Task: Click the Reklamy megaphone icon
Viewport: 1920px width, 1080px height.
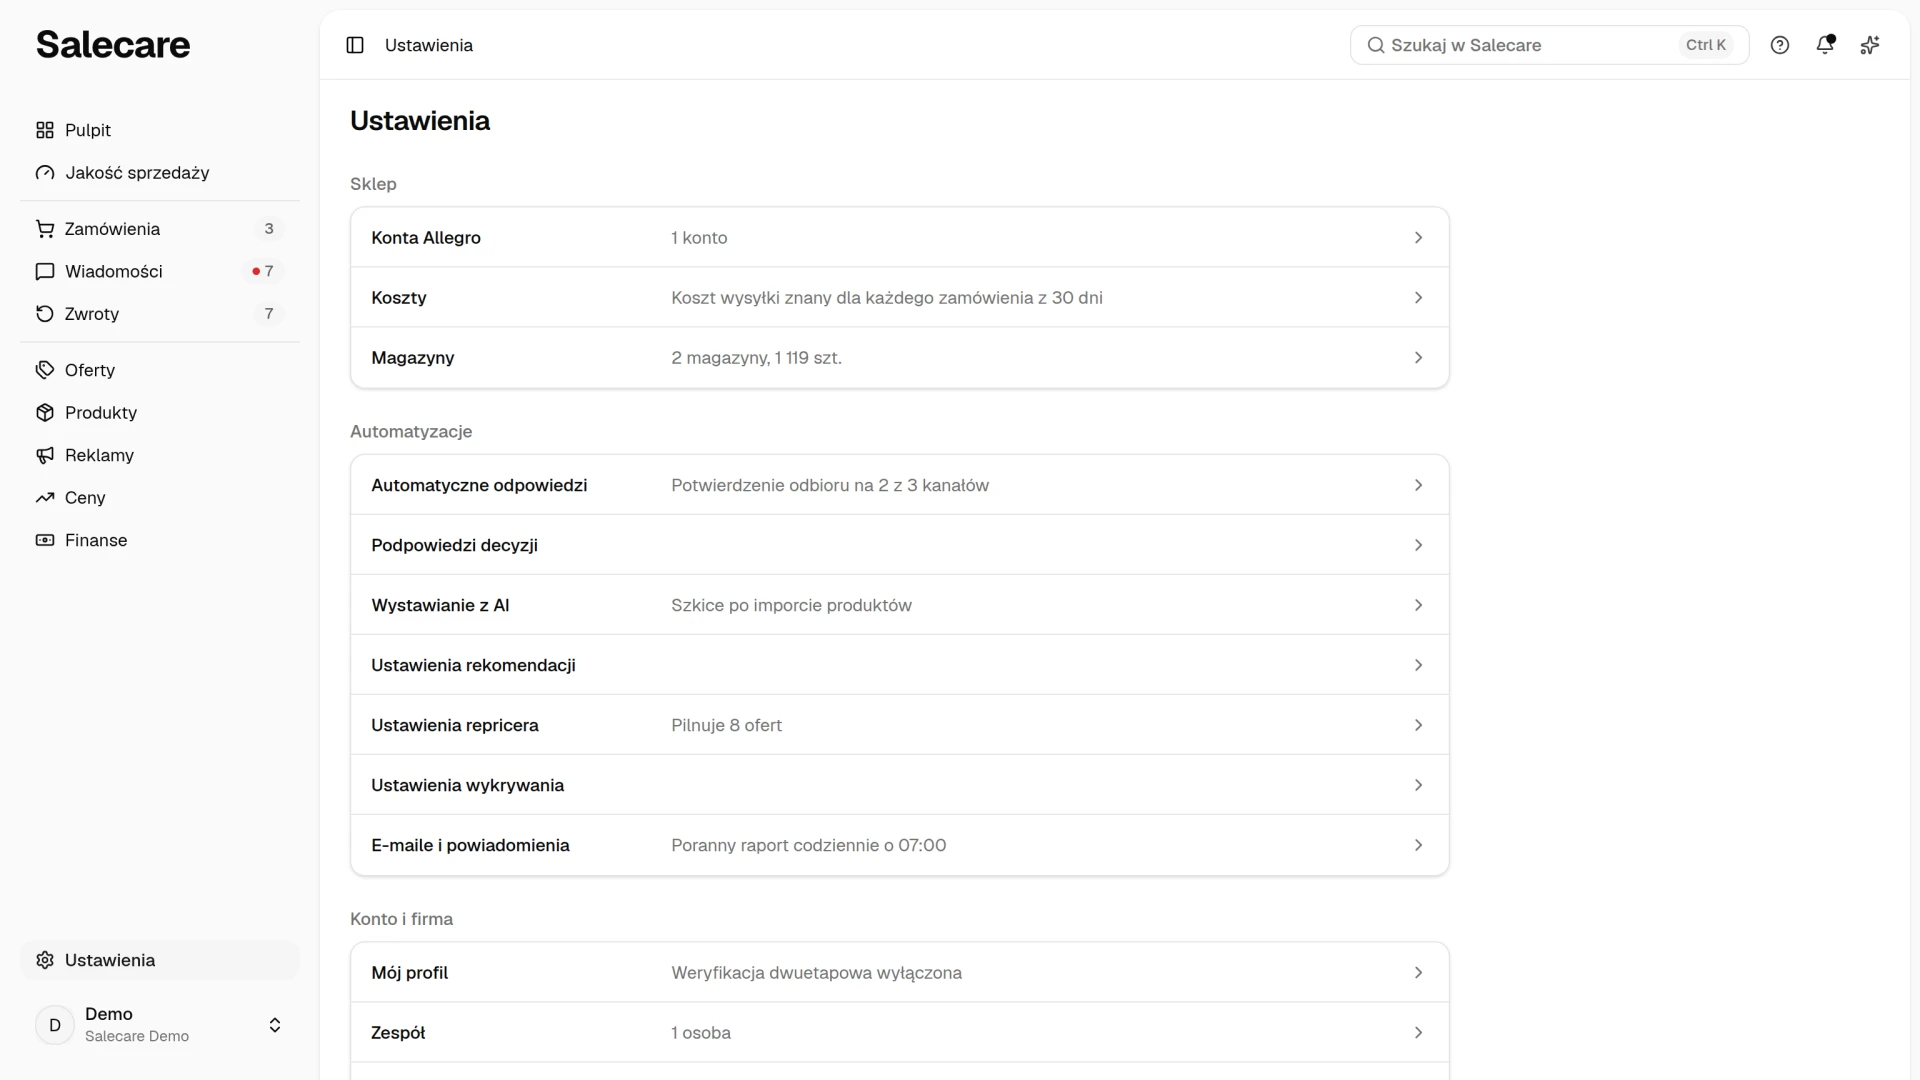Action: 45,455
